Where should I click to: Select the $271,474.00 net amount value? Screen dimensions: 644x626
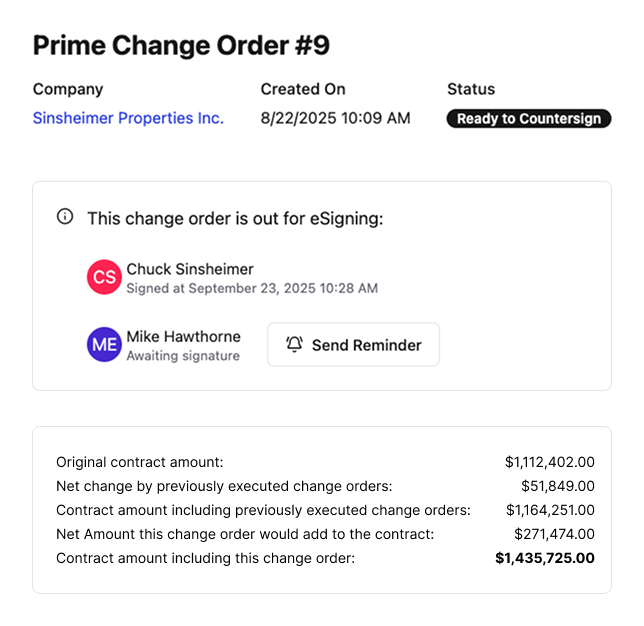(553, 534)
